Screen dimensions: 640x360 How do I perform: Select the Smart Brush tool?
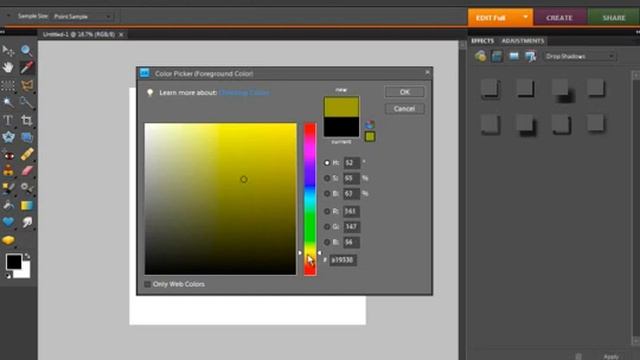(x=27, y=187)
